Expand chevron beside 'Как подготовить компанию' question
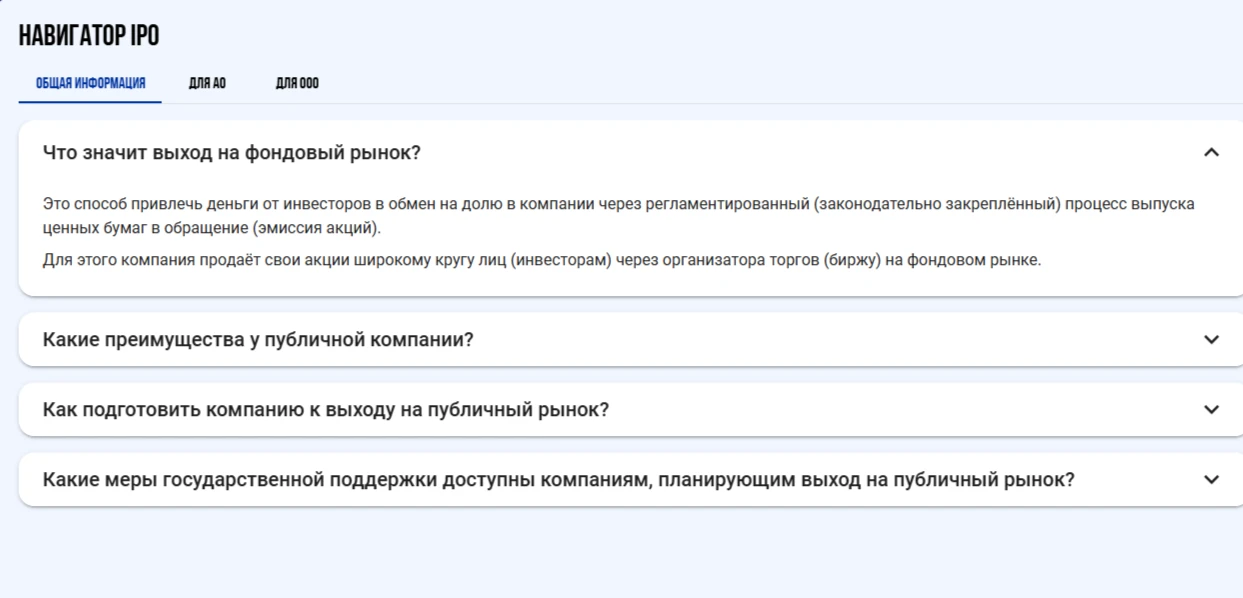The height and width of the screenshot is (598, 1243). (1211, 410)
